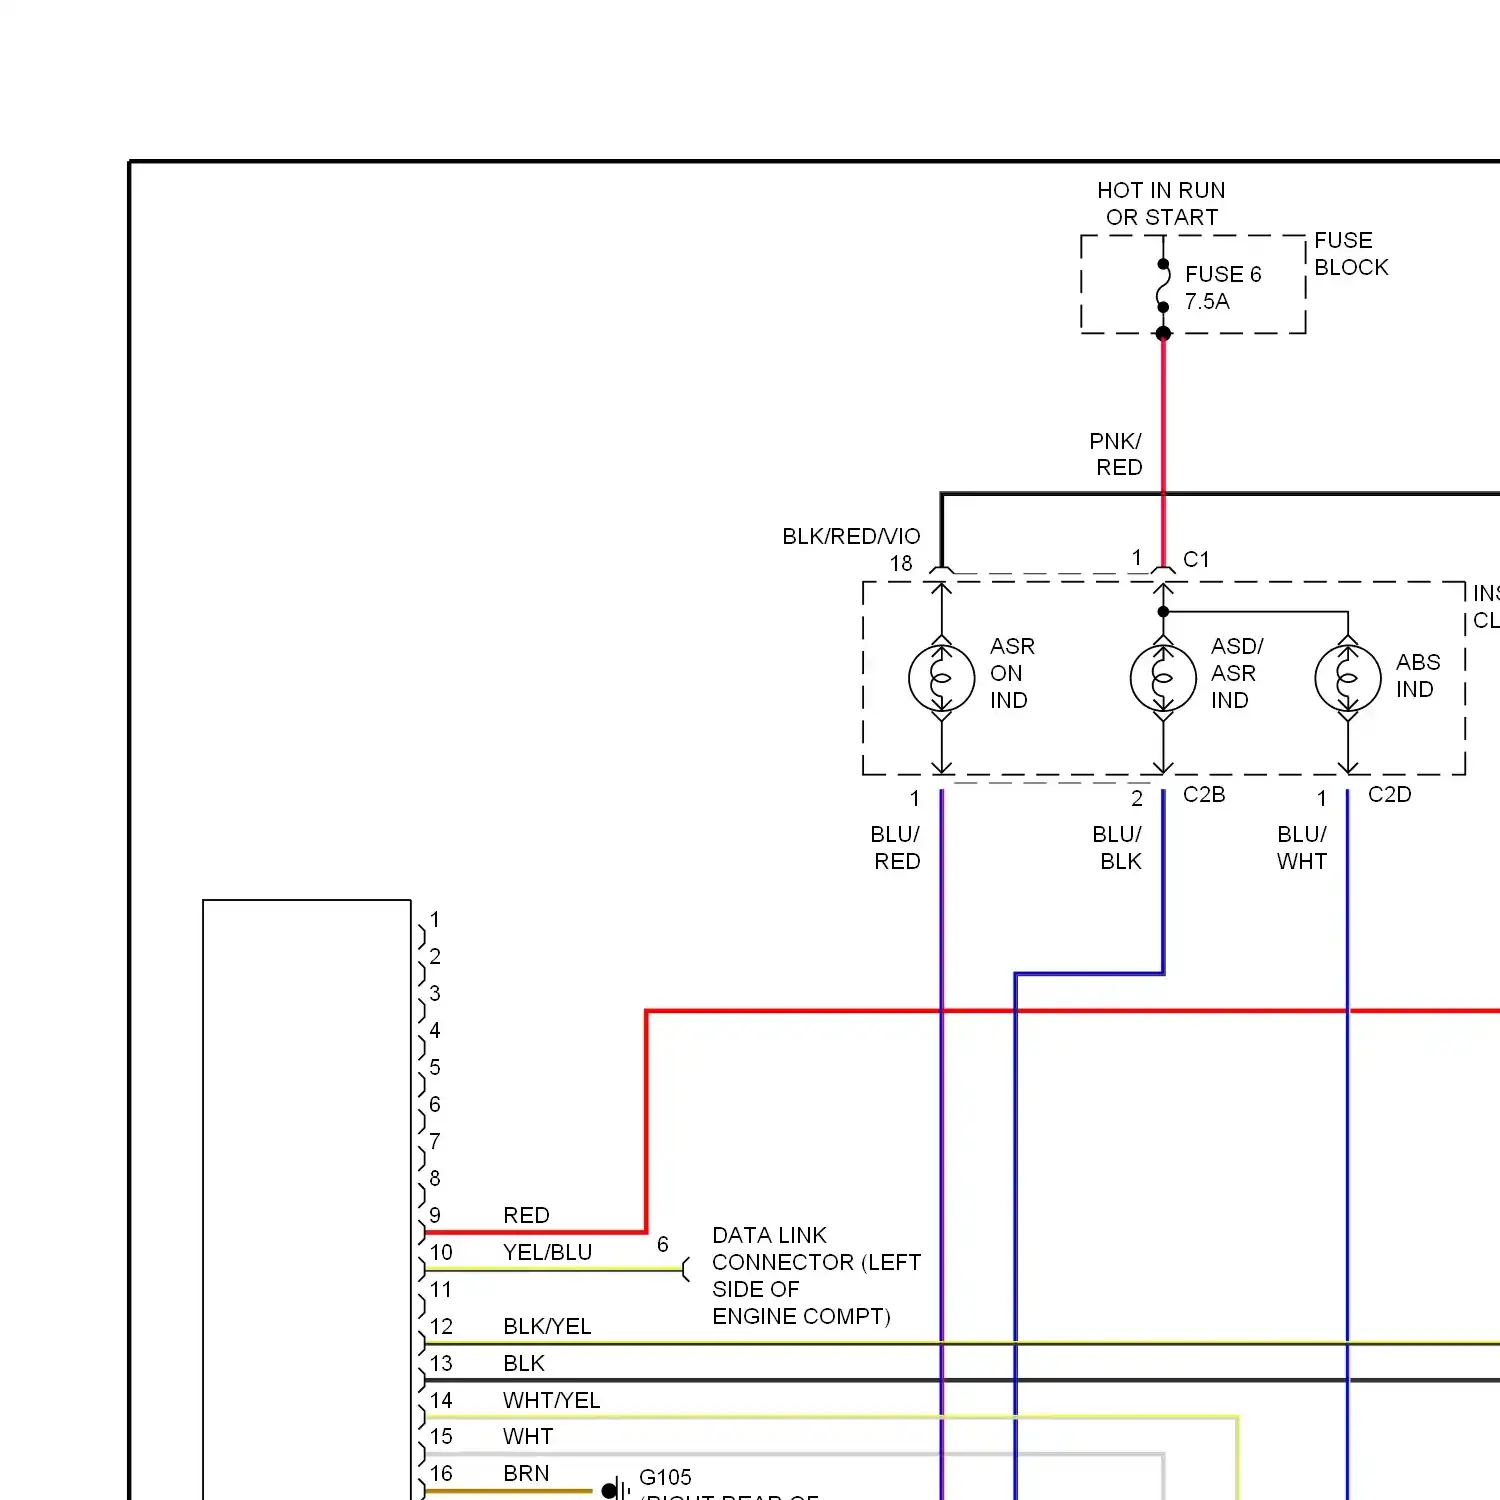The width and height of the screenshot is (1500, 1500).
Task: Select the 'FUSE BLOCK' label
Action: click(x=1351, y=254)
